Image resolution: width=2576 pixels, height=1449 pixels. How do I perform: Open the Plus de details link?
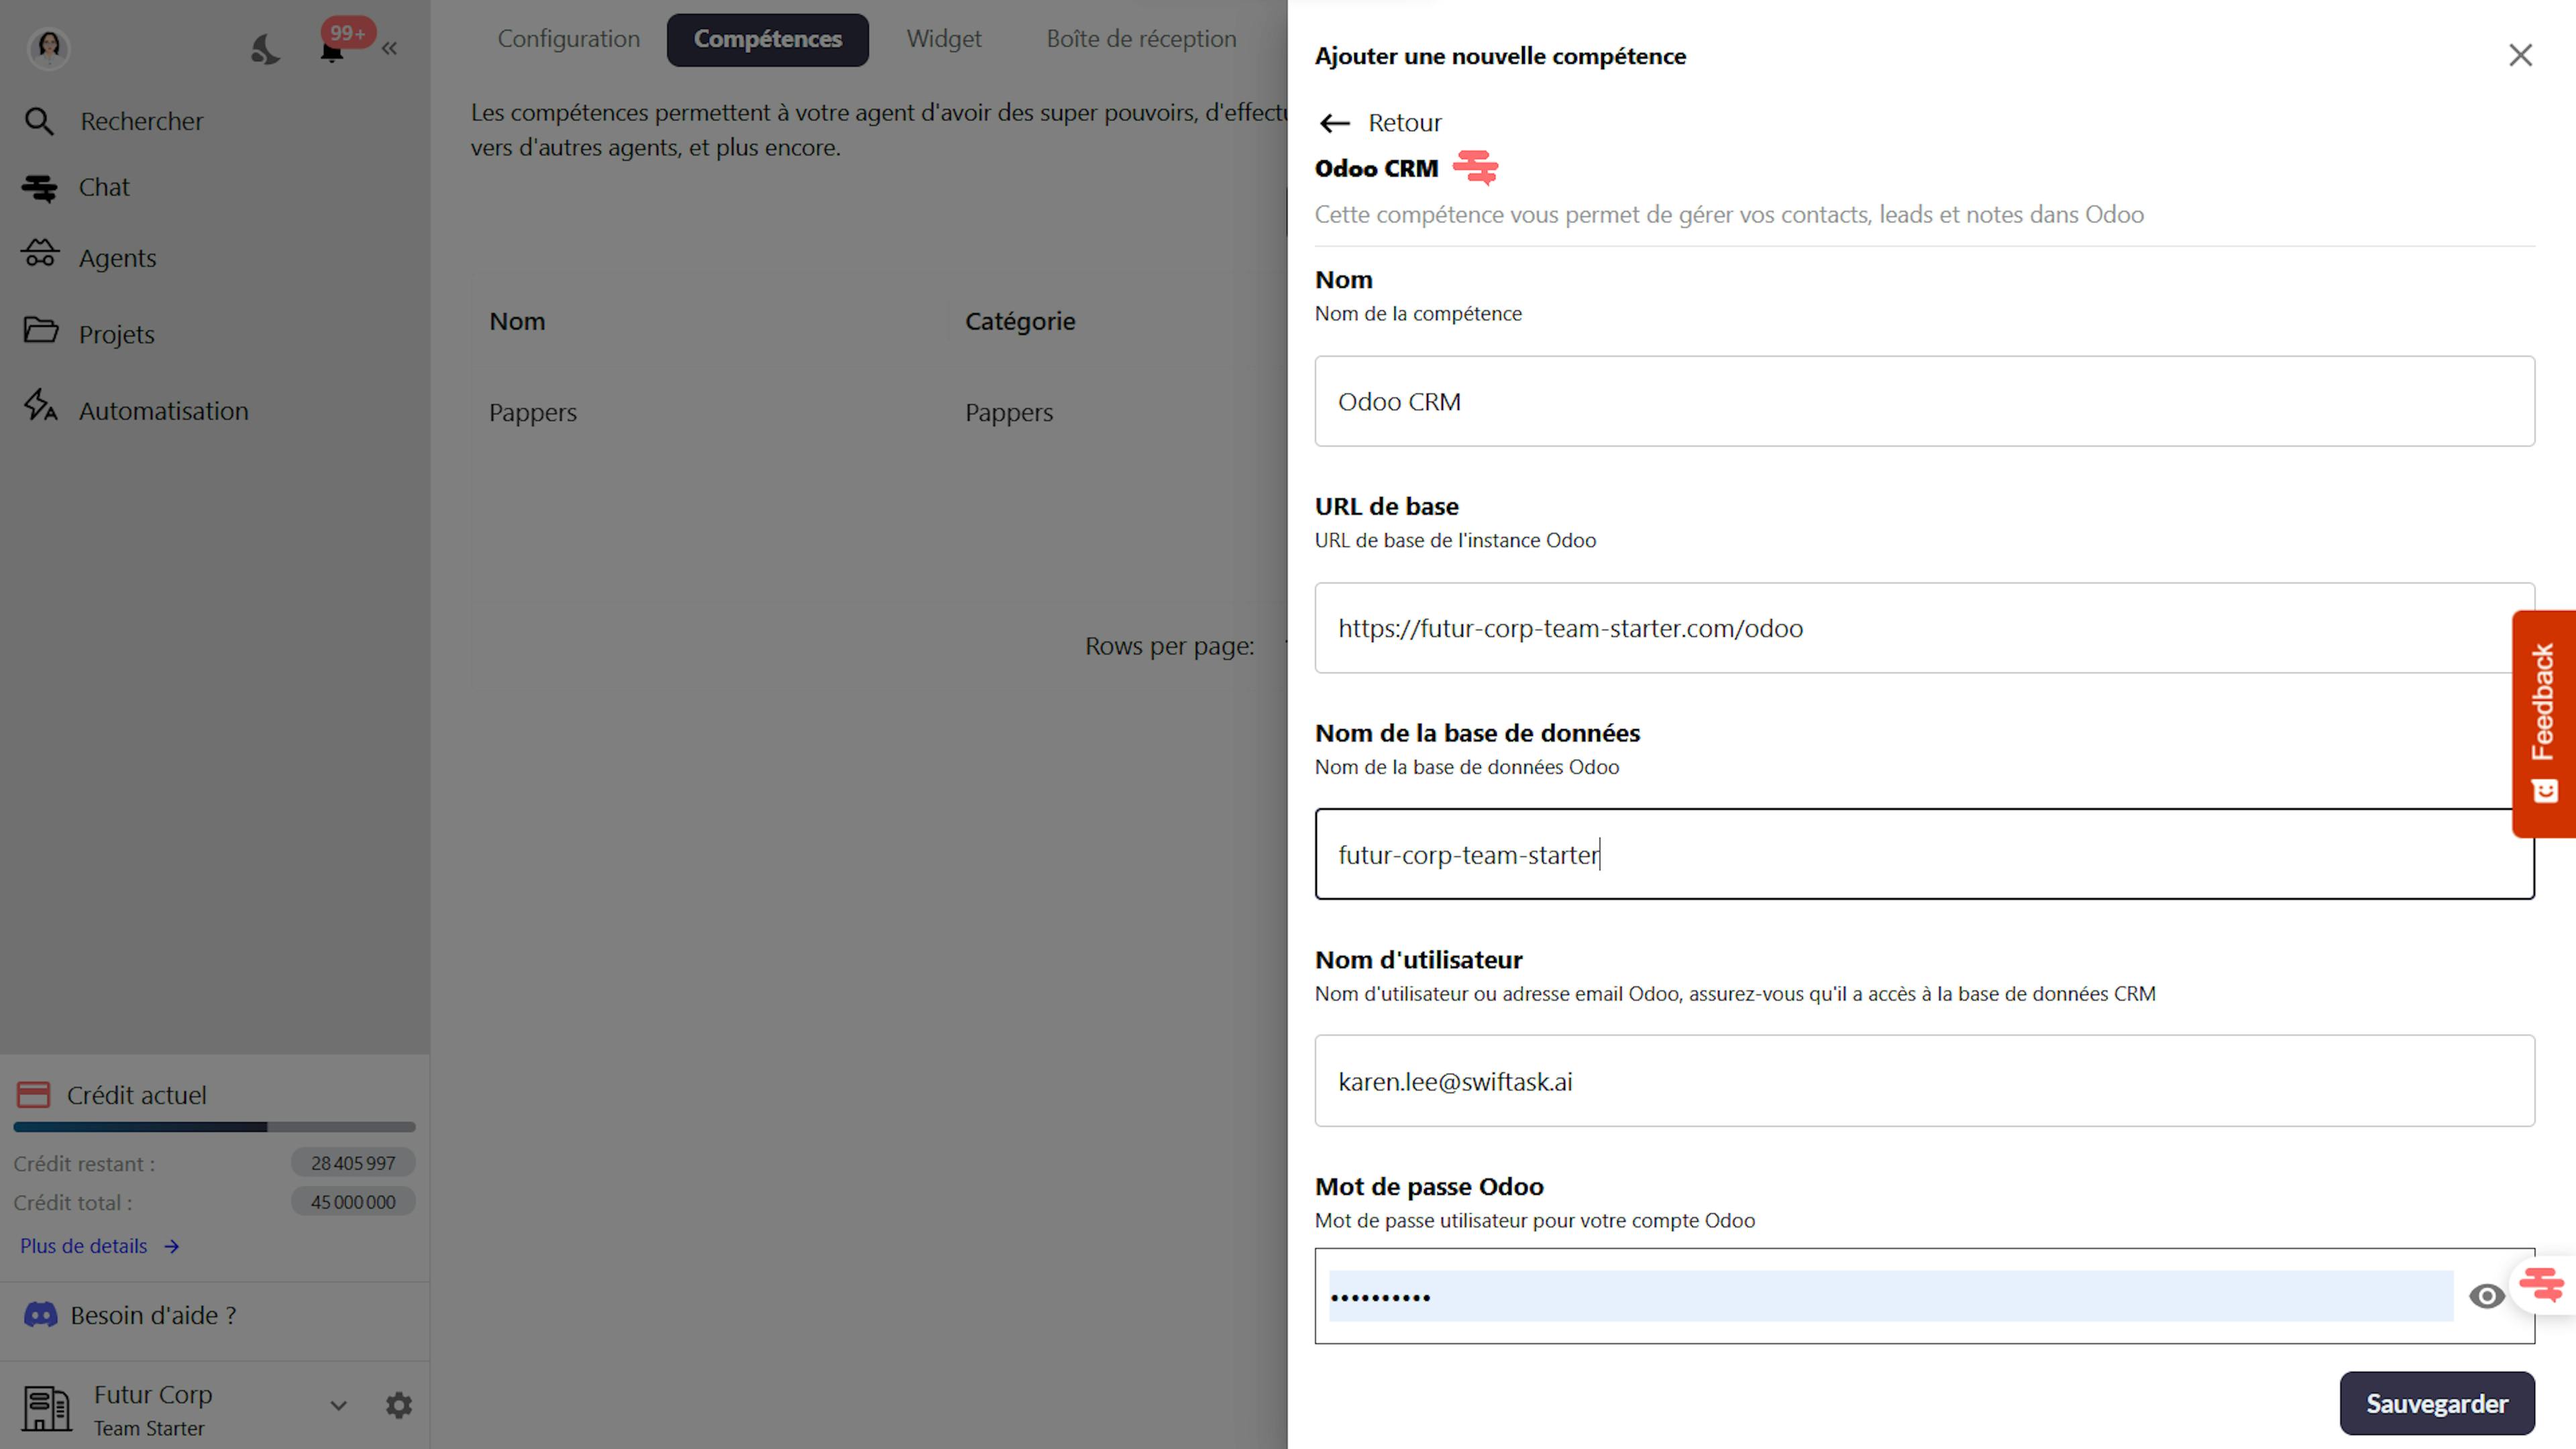coord(84,1246)
